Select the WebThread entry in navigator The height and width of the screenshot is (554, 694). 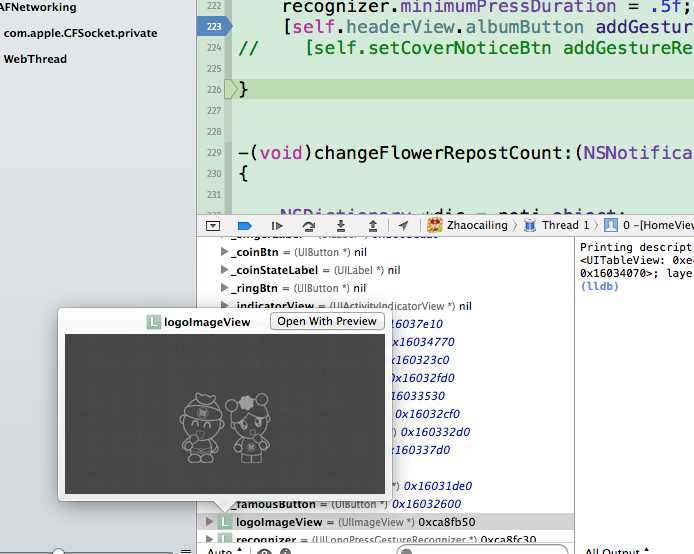[35, 59]
